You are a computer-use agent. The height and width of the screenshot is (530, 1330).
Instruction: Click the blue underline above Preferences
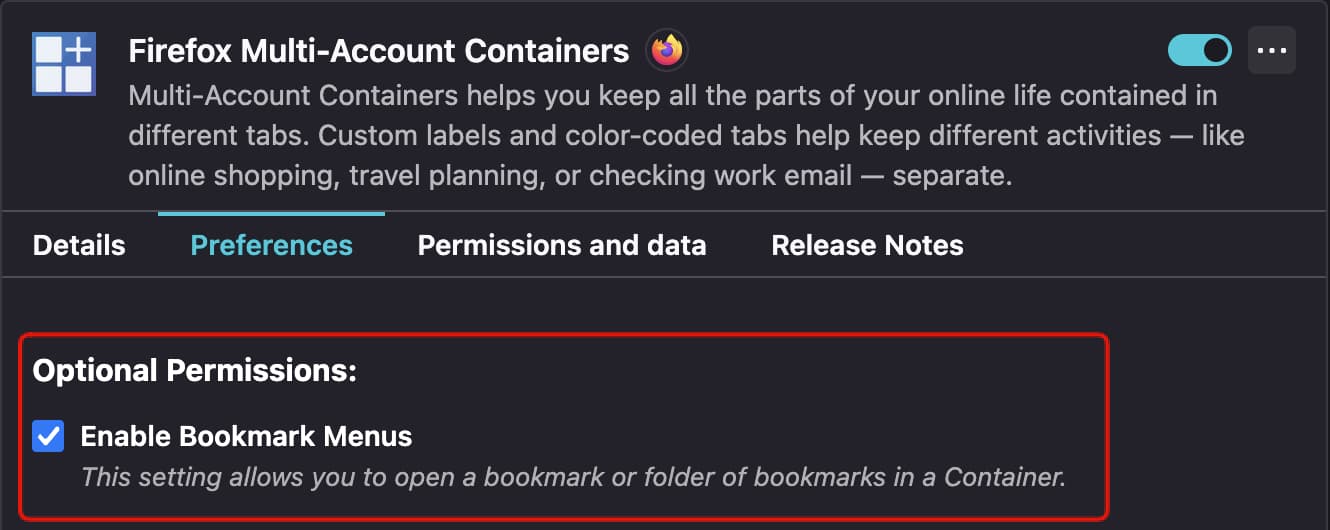(x=271, y=213)
